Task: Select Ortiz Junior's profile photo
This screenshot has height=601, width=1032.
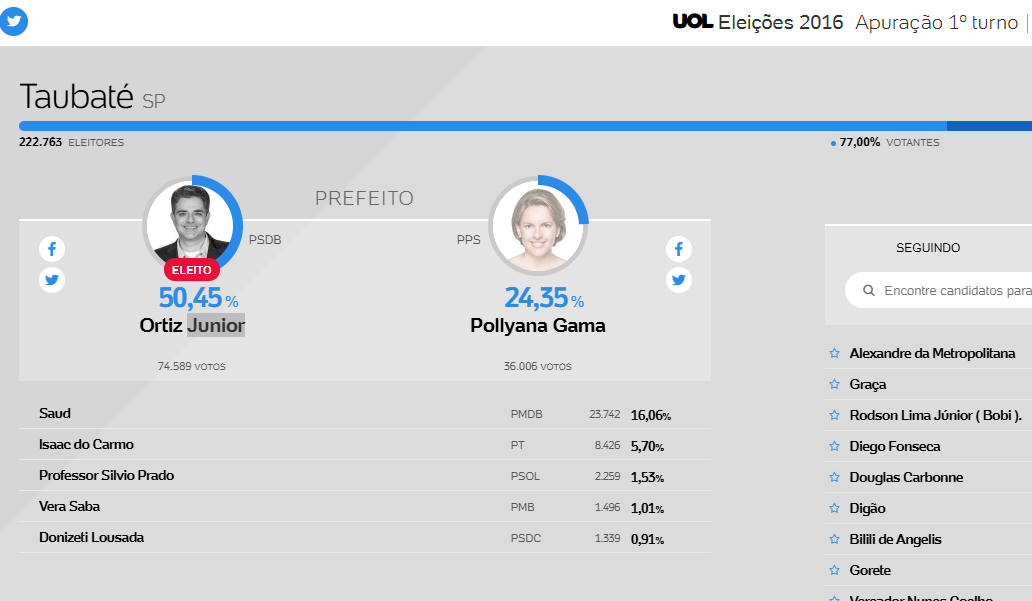Action: click(x=190, y=224)
